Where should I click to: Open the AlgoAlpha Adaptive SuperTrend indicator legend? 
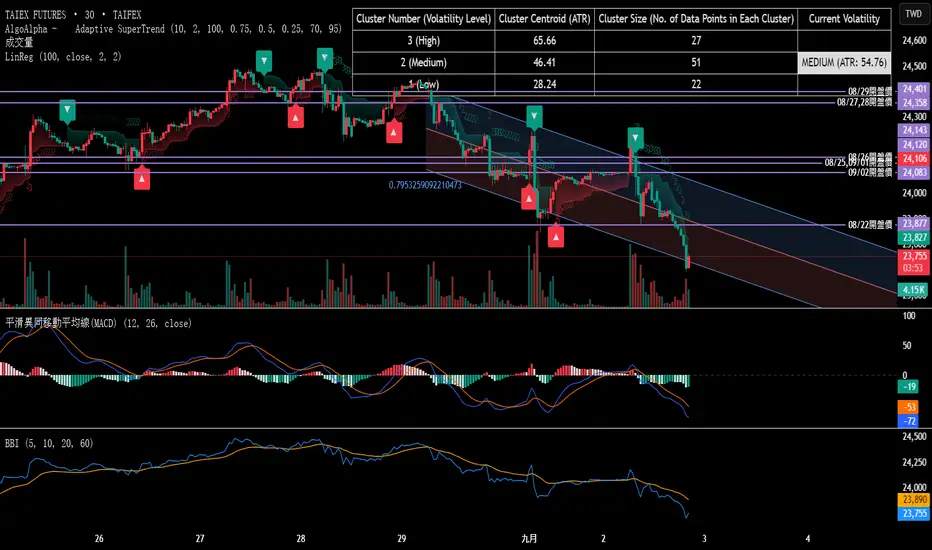(x=173, y=29)
